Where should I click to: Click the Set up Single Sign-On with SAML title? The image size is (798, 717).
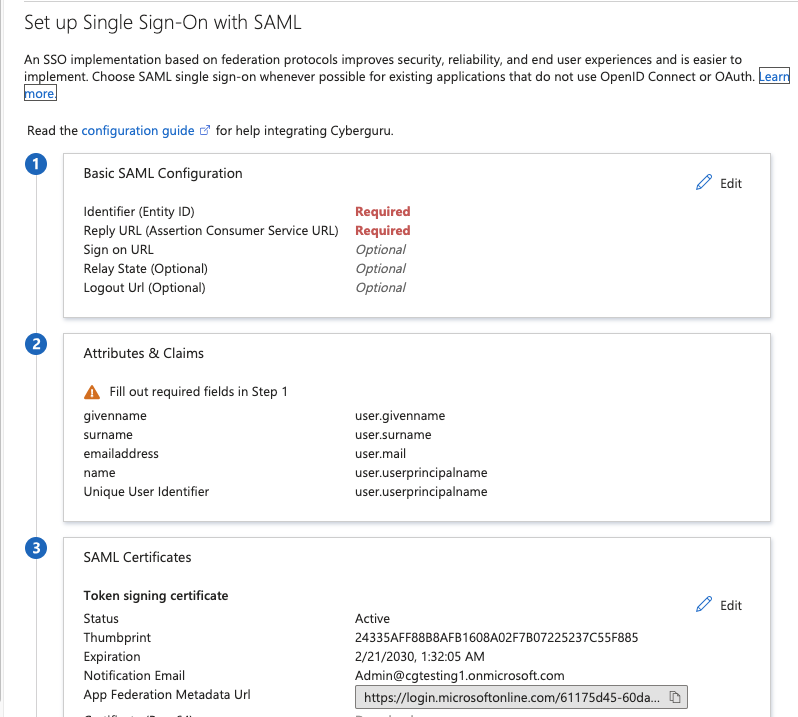(x=163, y=23)
